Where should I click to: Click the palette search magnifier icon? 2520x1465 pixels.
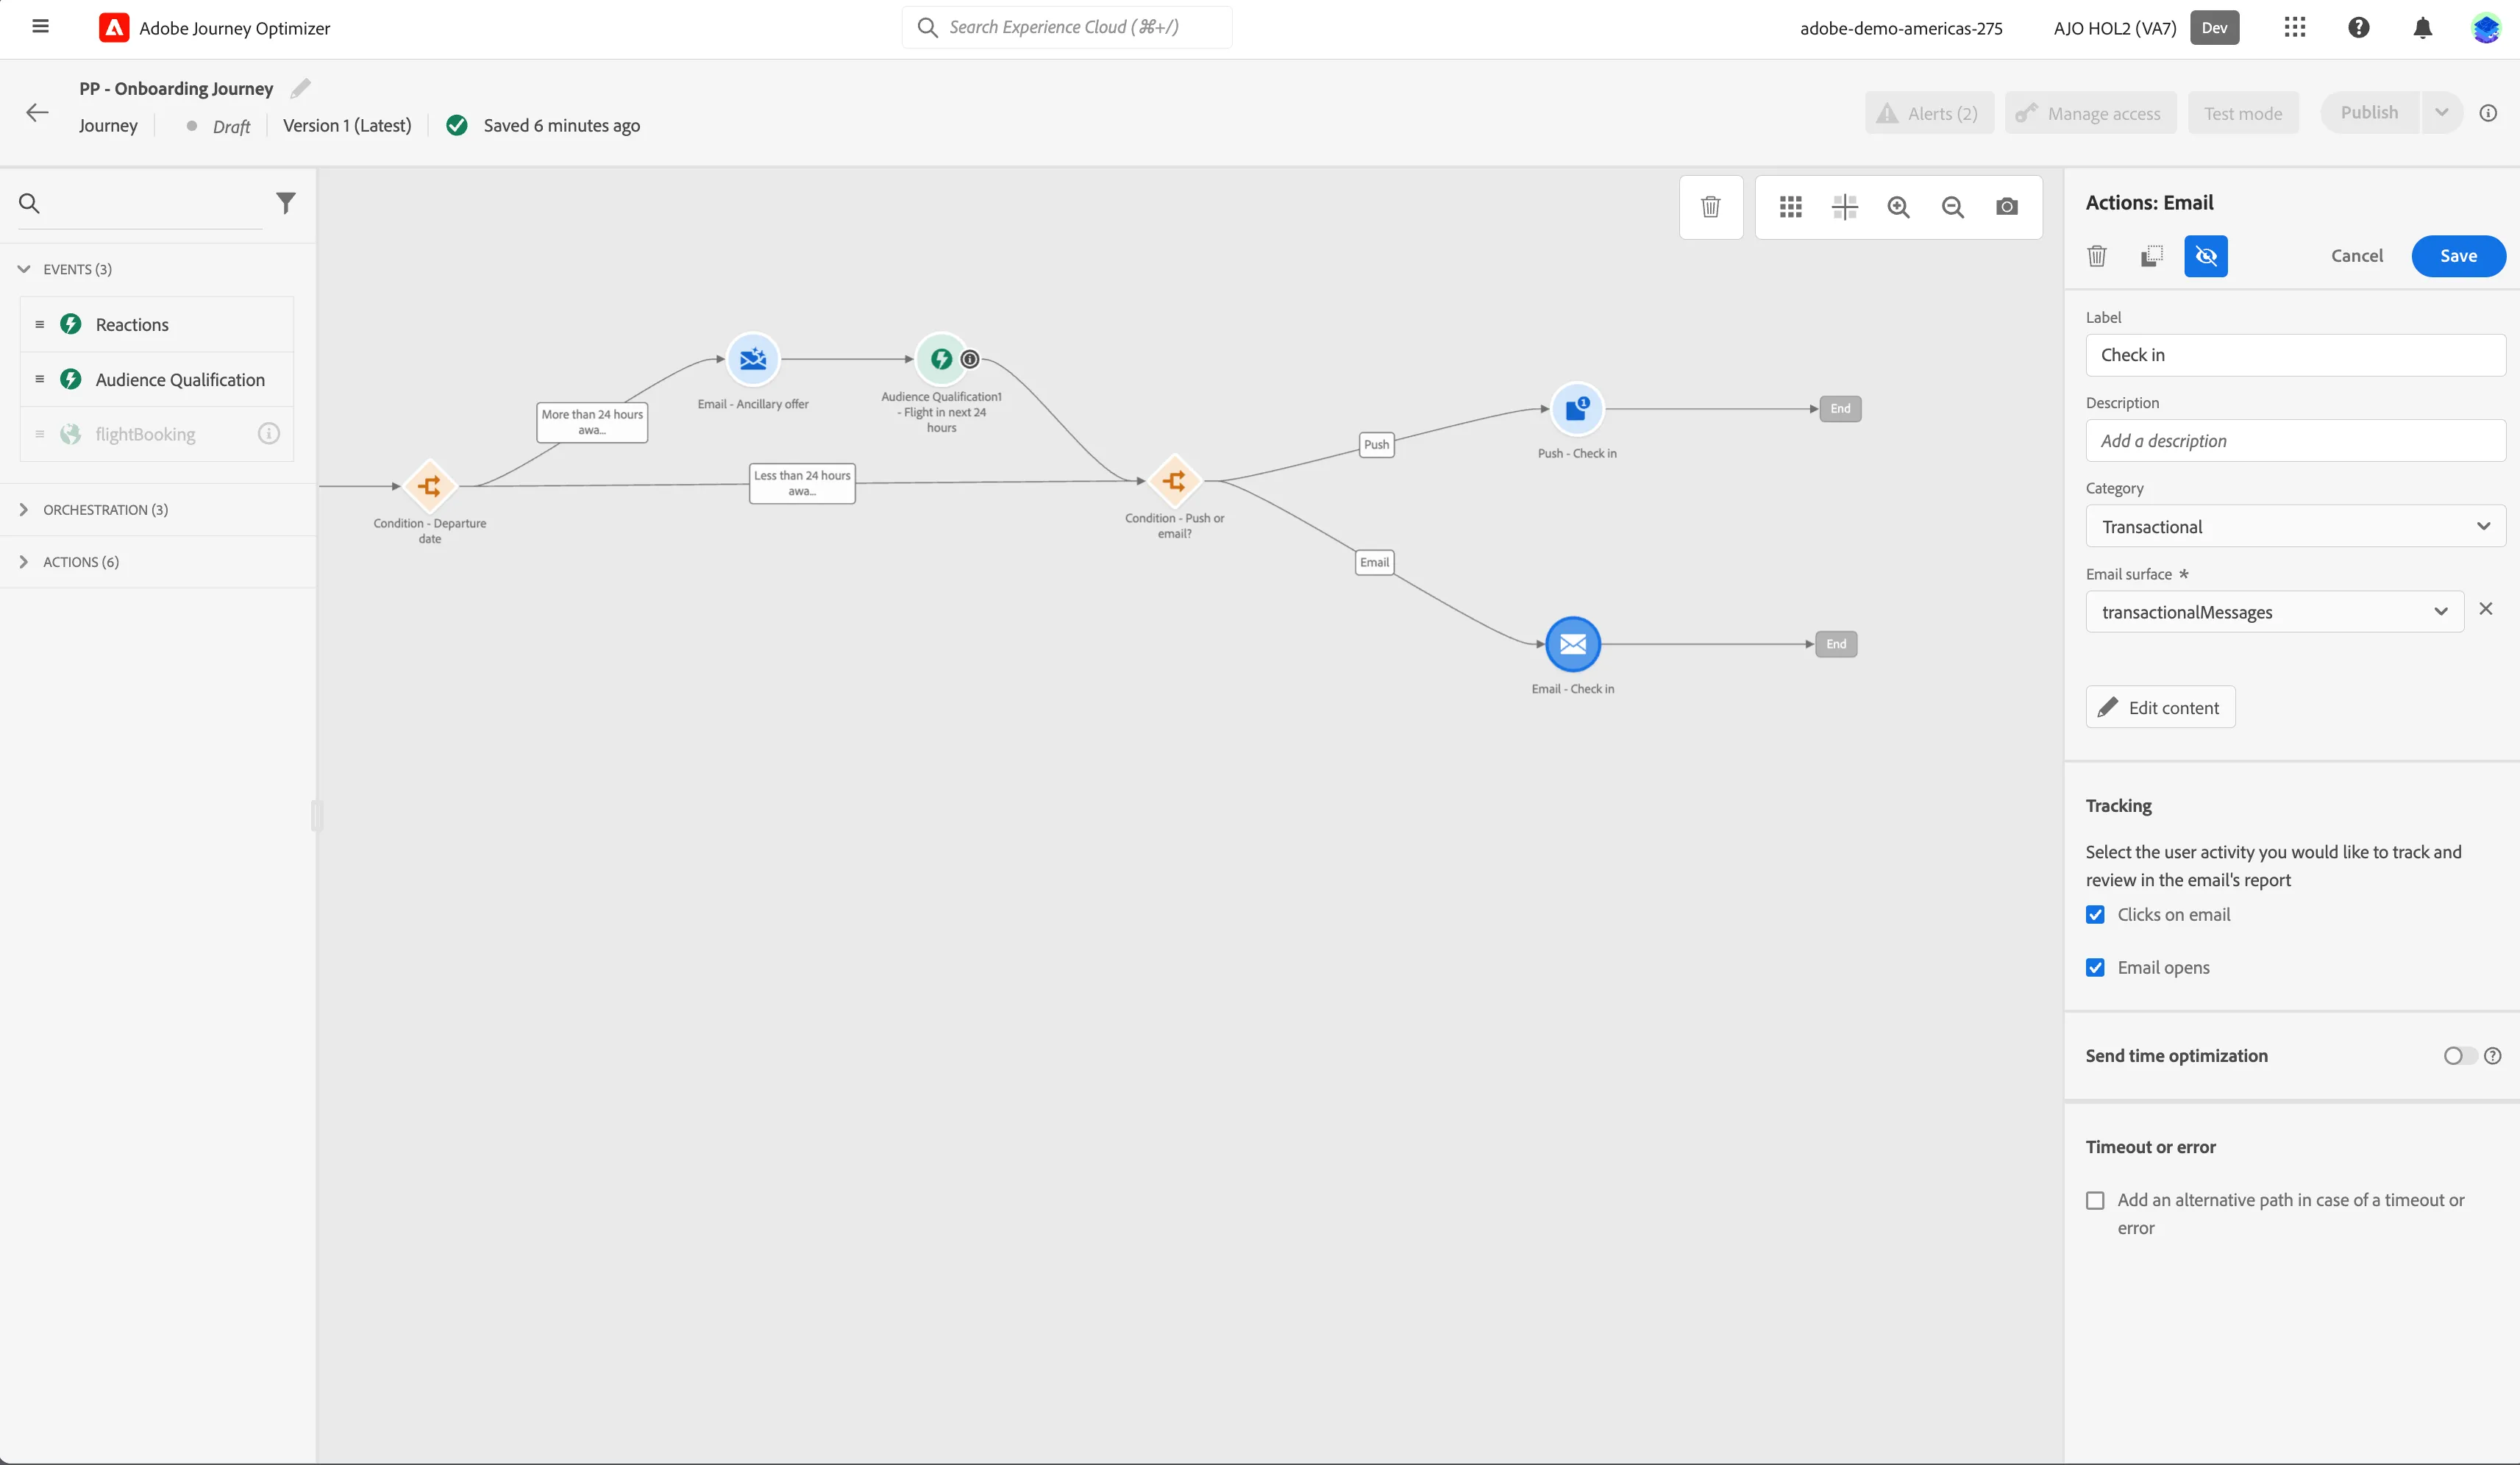[x=29, y=203]
